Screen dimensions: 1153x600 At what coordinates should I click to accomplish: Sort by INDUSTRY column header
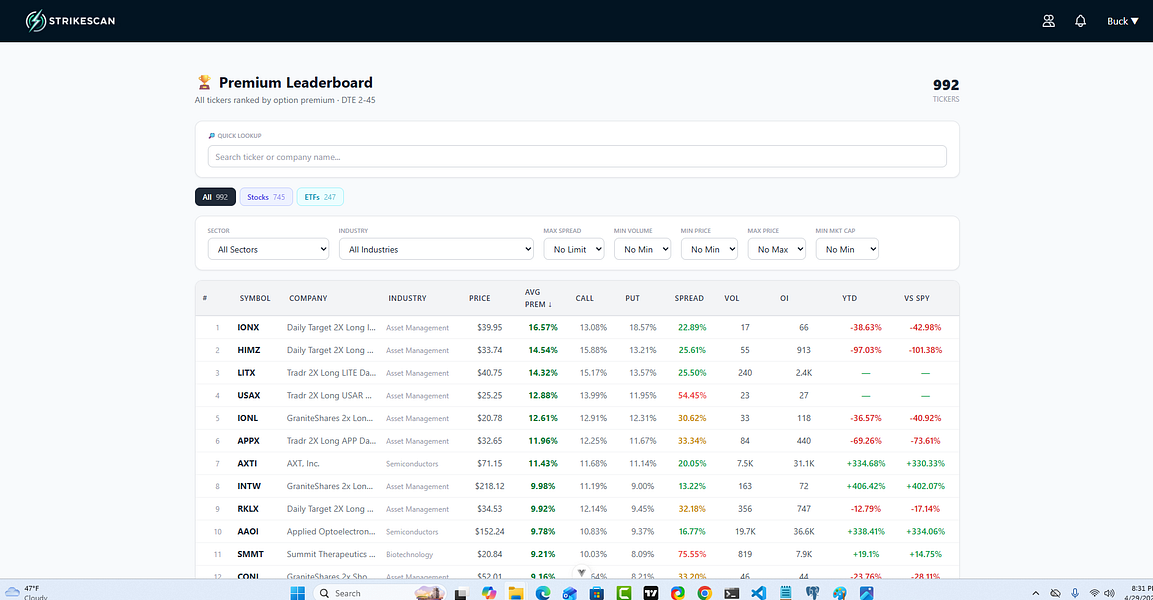click(407, 299)
